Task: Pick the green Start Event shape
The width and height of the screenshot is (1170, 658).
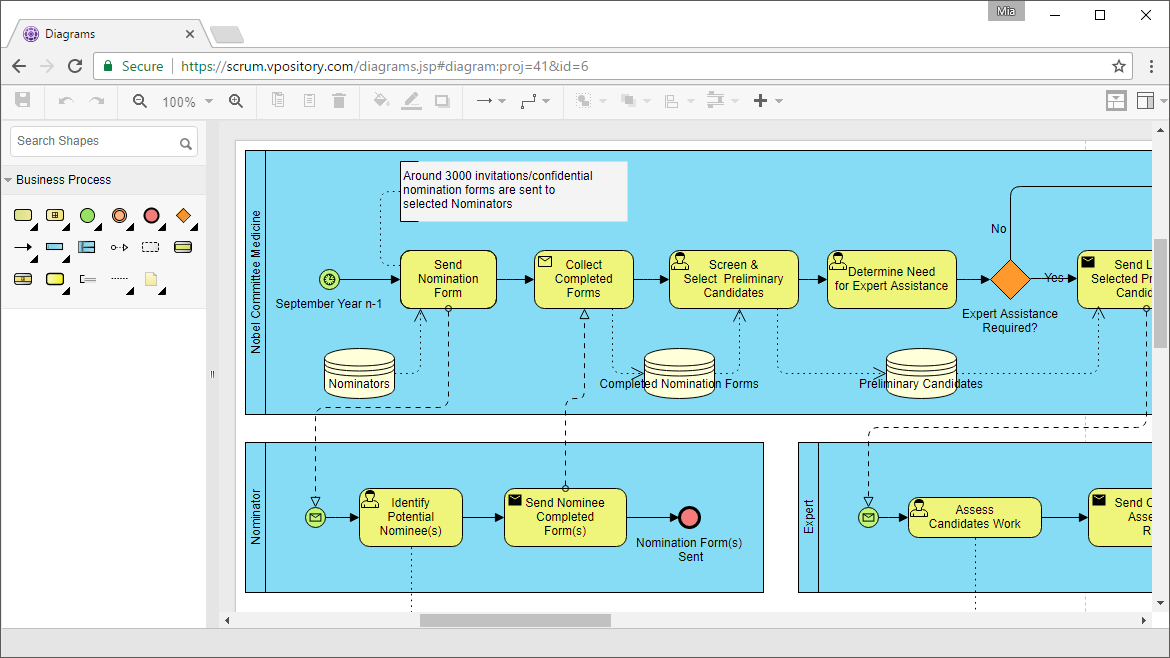Action: click(87, 216)
